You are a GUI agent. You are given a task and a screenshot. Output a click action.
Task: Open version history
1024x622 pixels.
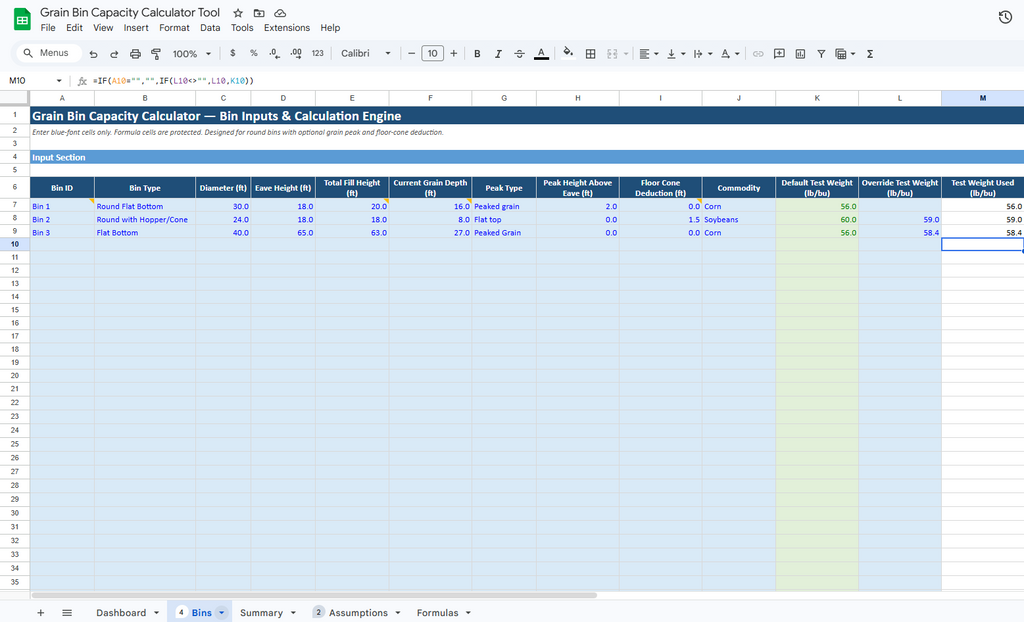pyautogui.click(x=1005, y=17)
